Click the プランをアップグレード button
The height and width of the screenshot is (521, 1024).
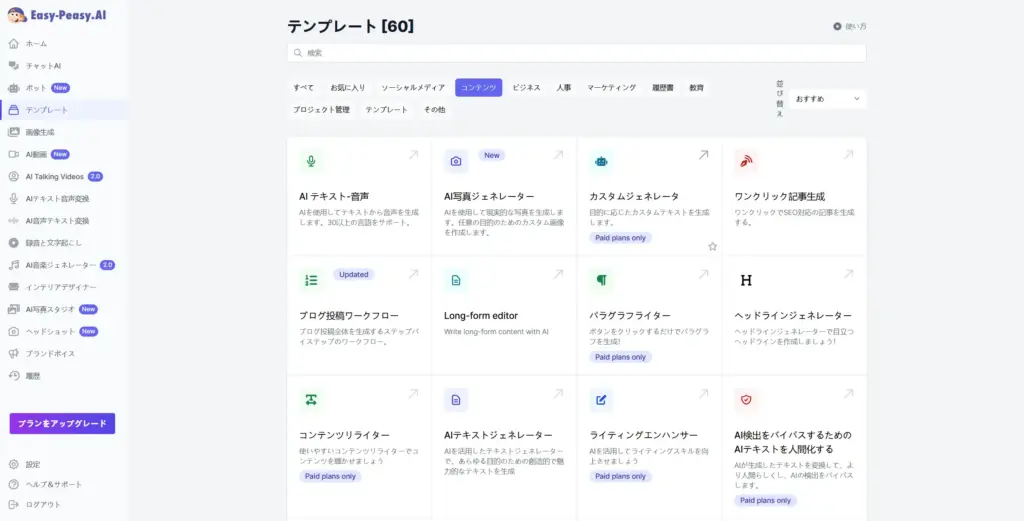[62, 424]
